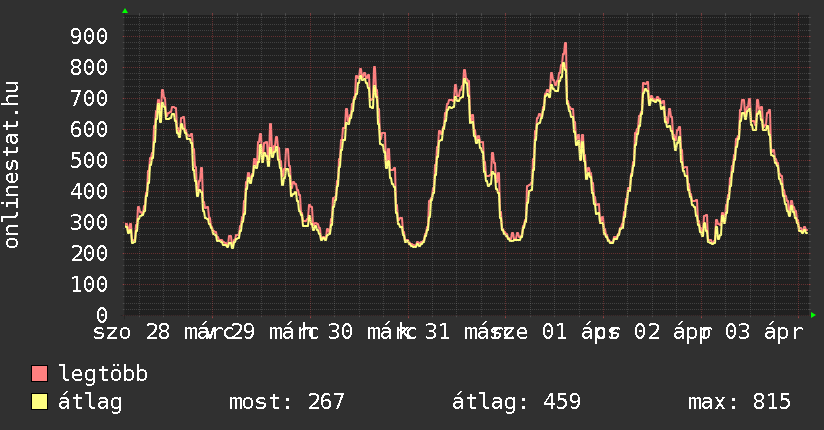The height and width of the screenshot is (430, 824).
Task: Click the 'most: 267' current value
Action: click(x=286, y=402)
